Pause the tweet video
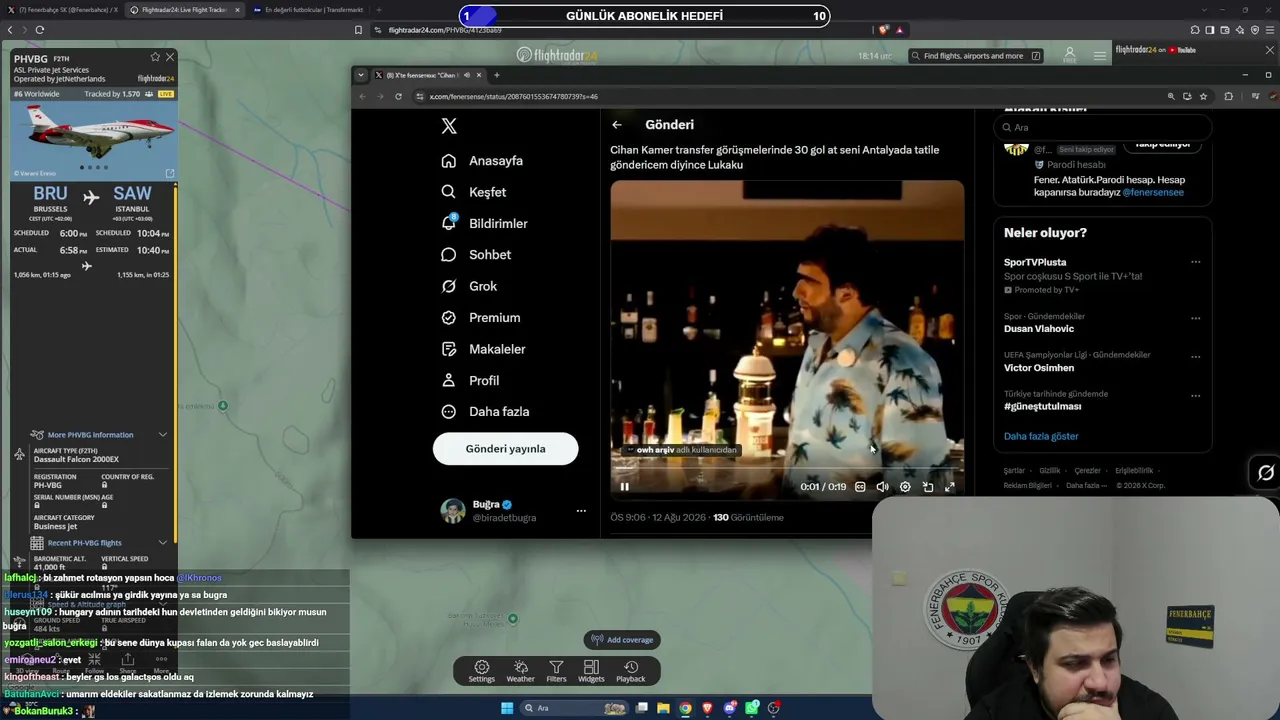This screenshot has height=720, width=1280. [x=625, y=487]
